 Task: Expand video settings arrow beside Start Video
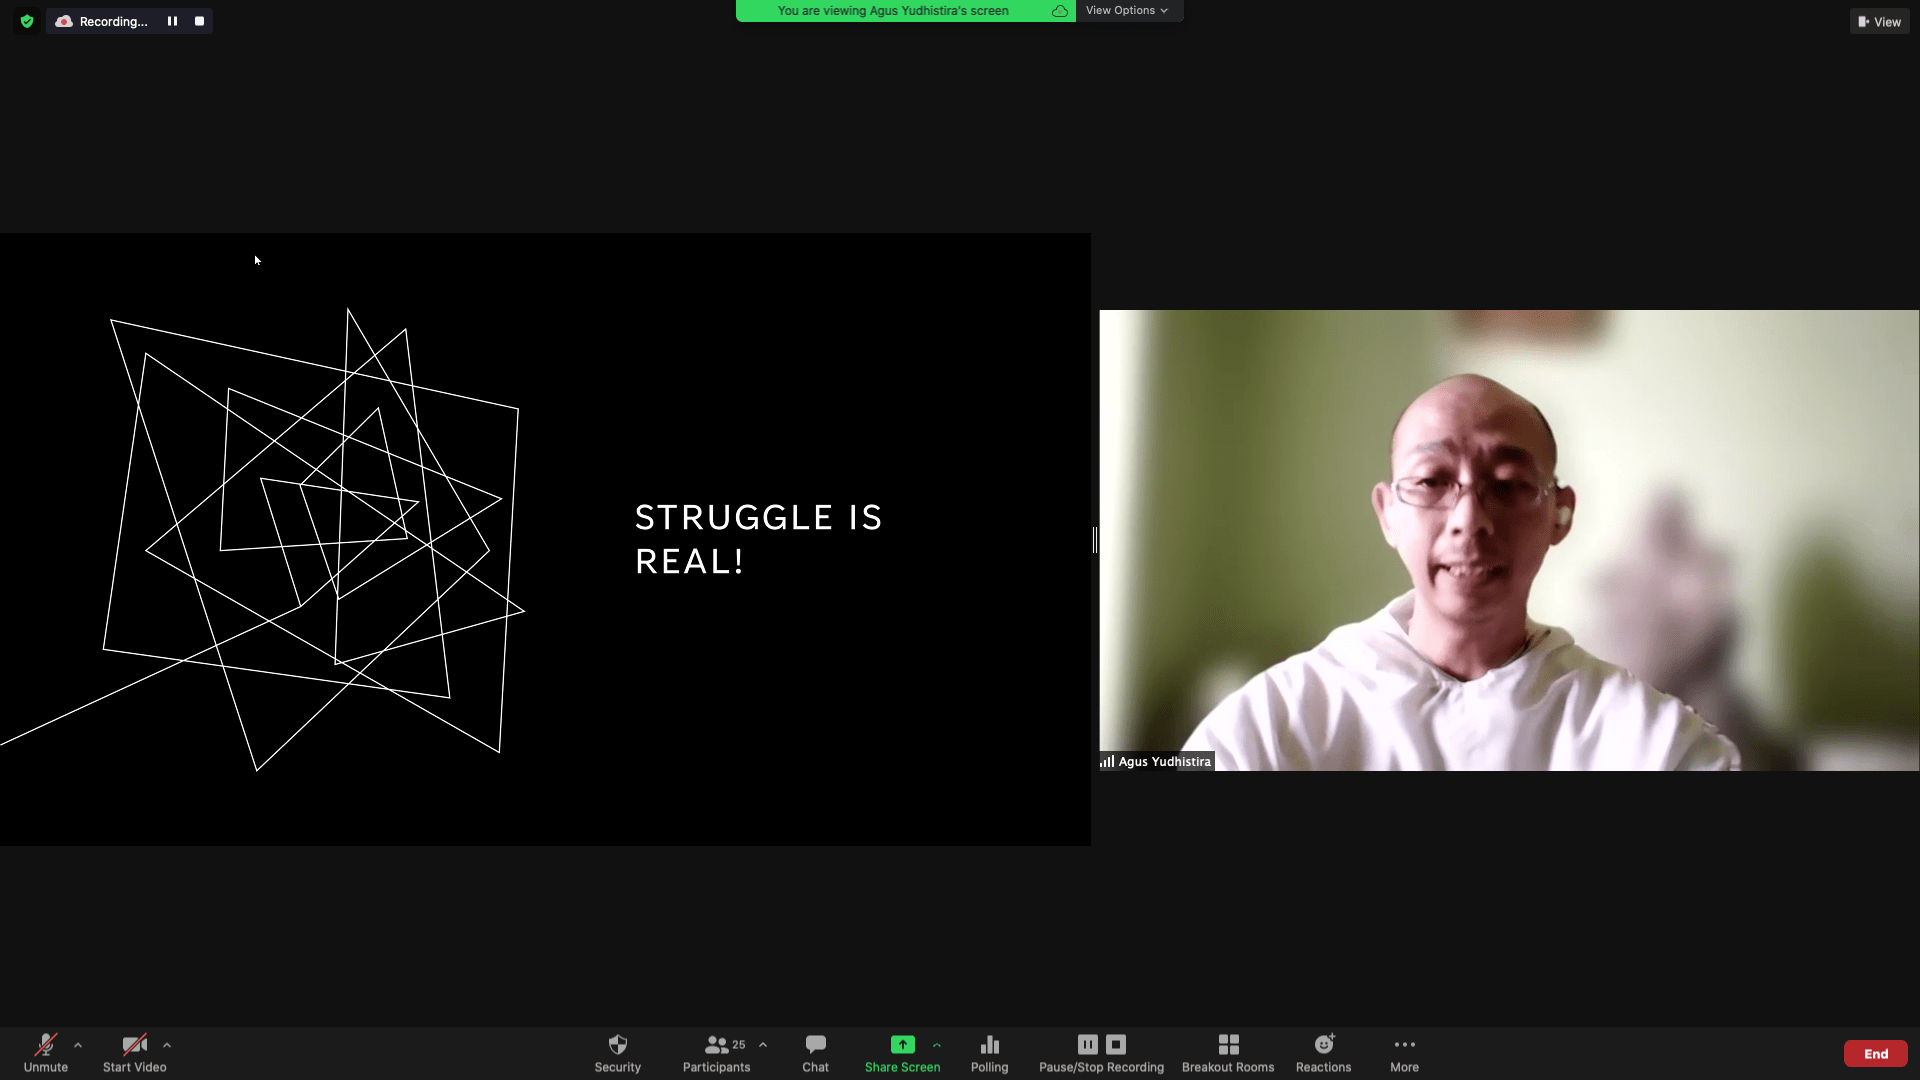coord(167,1045)
